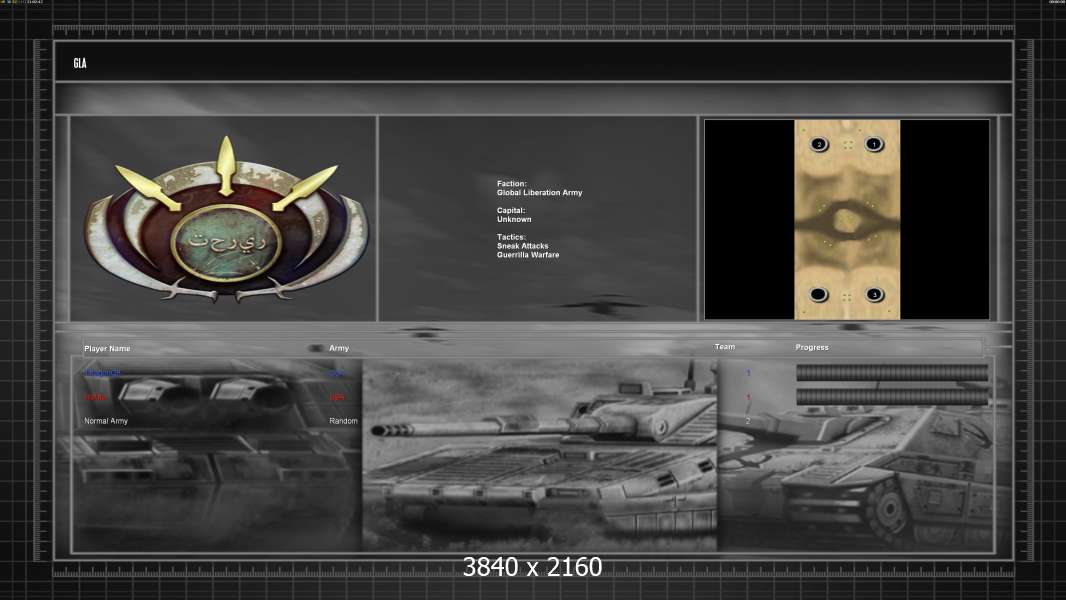The height and width of the screenshot is (600, 1066).
Task: Click team number 2 for Normal Army
Action: coord(748,421)
